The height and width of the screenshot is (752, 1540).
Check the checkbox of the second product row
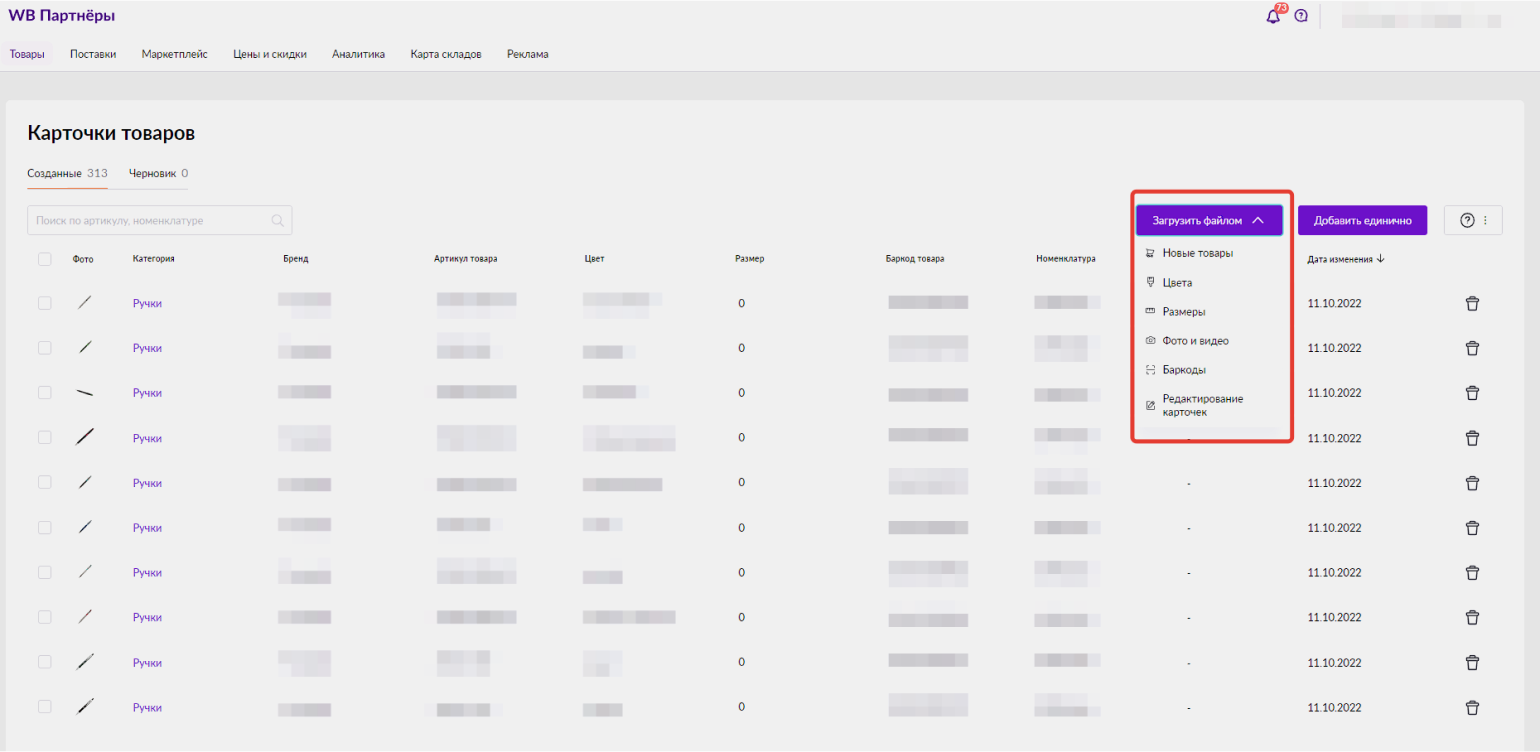click(44, 348)
